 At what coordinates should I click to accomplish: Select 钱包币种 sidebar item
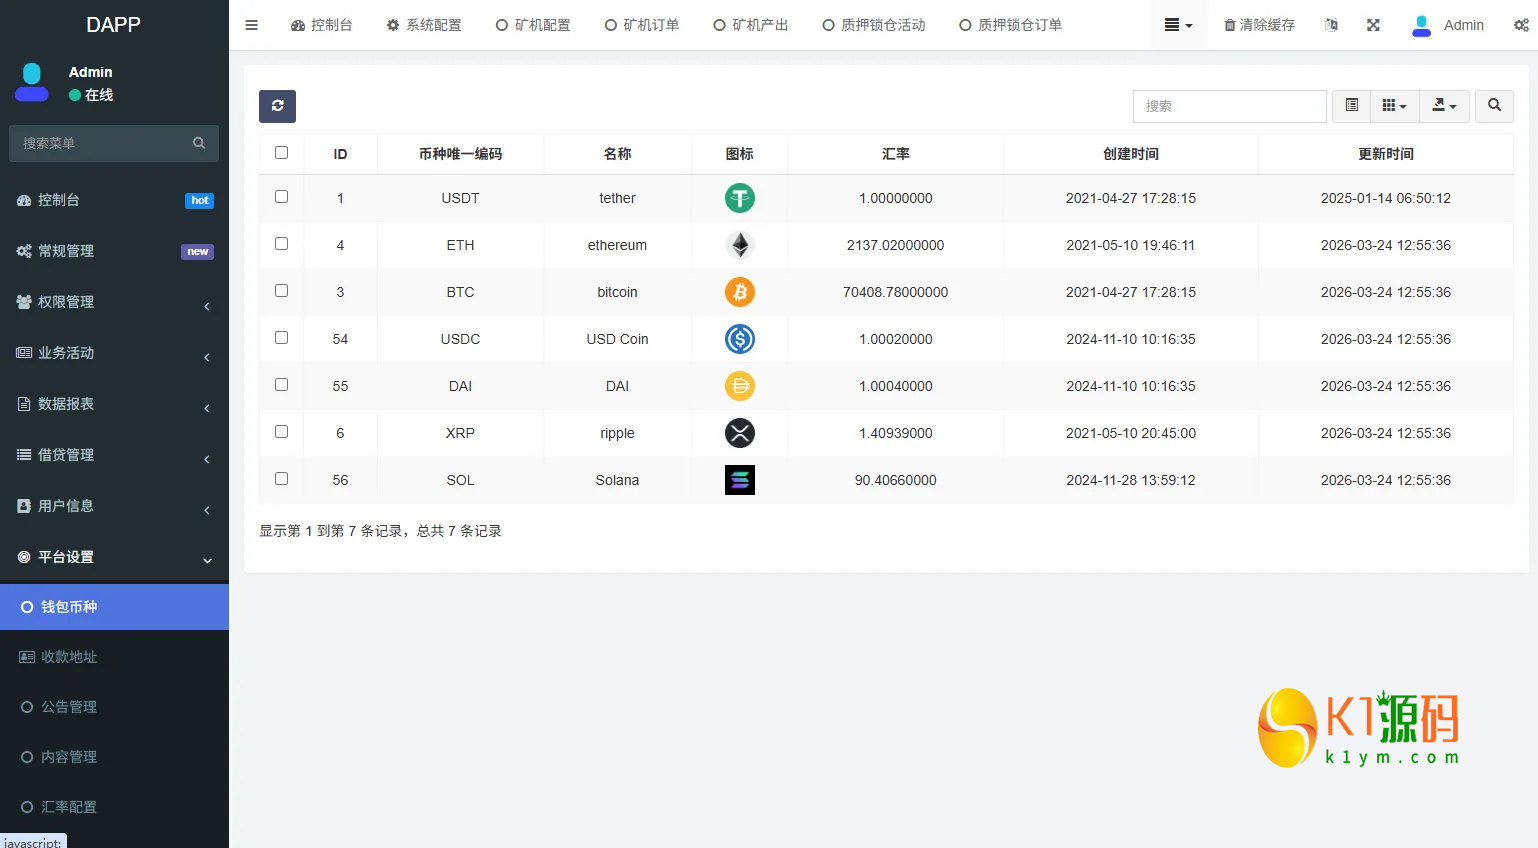click(x=114, y=607)
